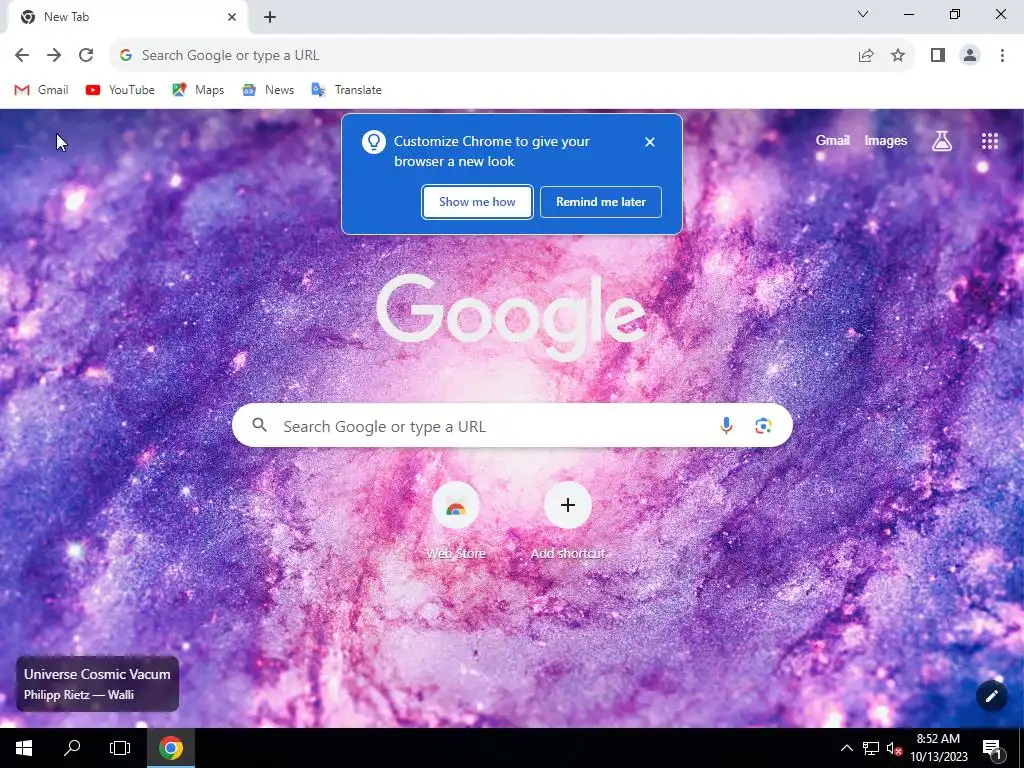Search by image with Google Lens
Viewport: 1024px width, 768px height.
(x=763, y=426)
